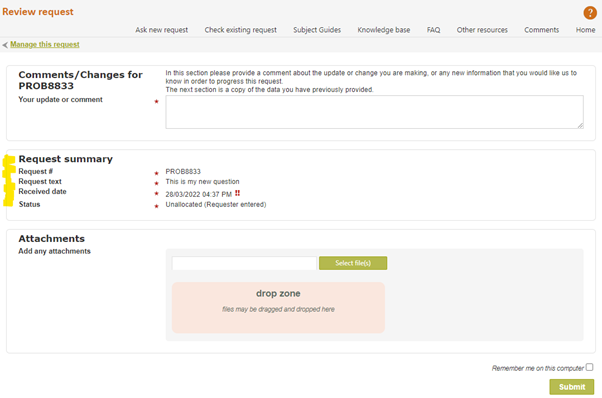Open the Ask new request menu
Screen dimensions: 602x398
tap(161, 30)
